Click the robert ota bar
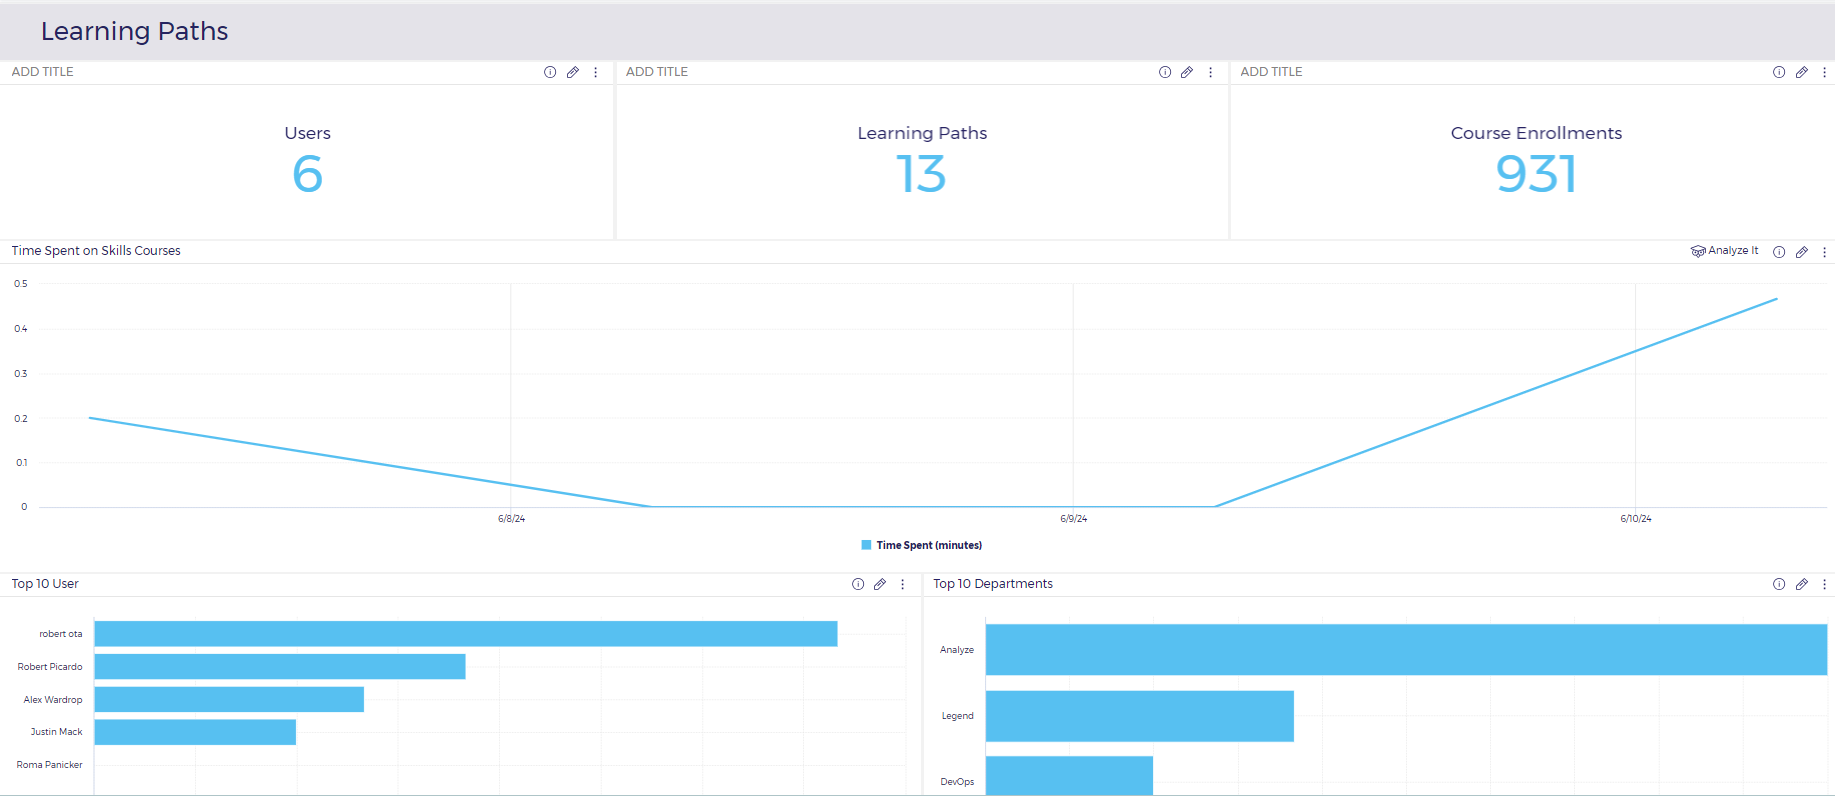The image size is (1835, 796). point(465,634)
